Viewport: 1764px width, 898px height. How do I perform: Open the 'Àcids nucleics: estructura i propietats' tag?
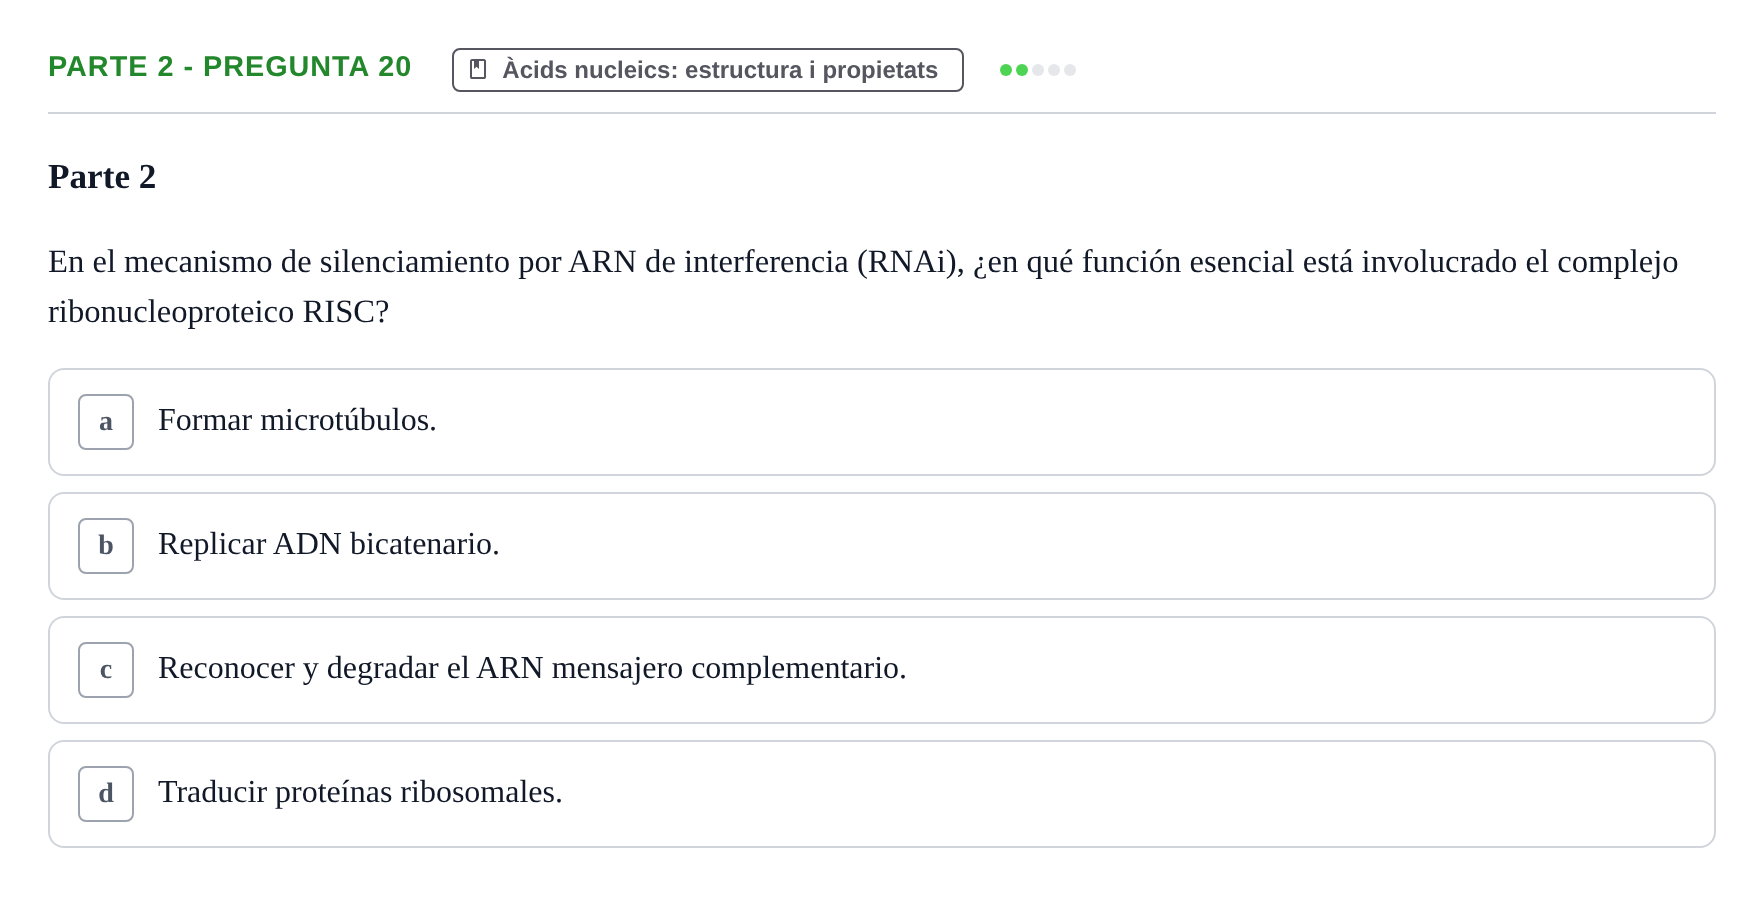tap(708, 70)
